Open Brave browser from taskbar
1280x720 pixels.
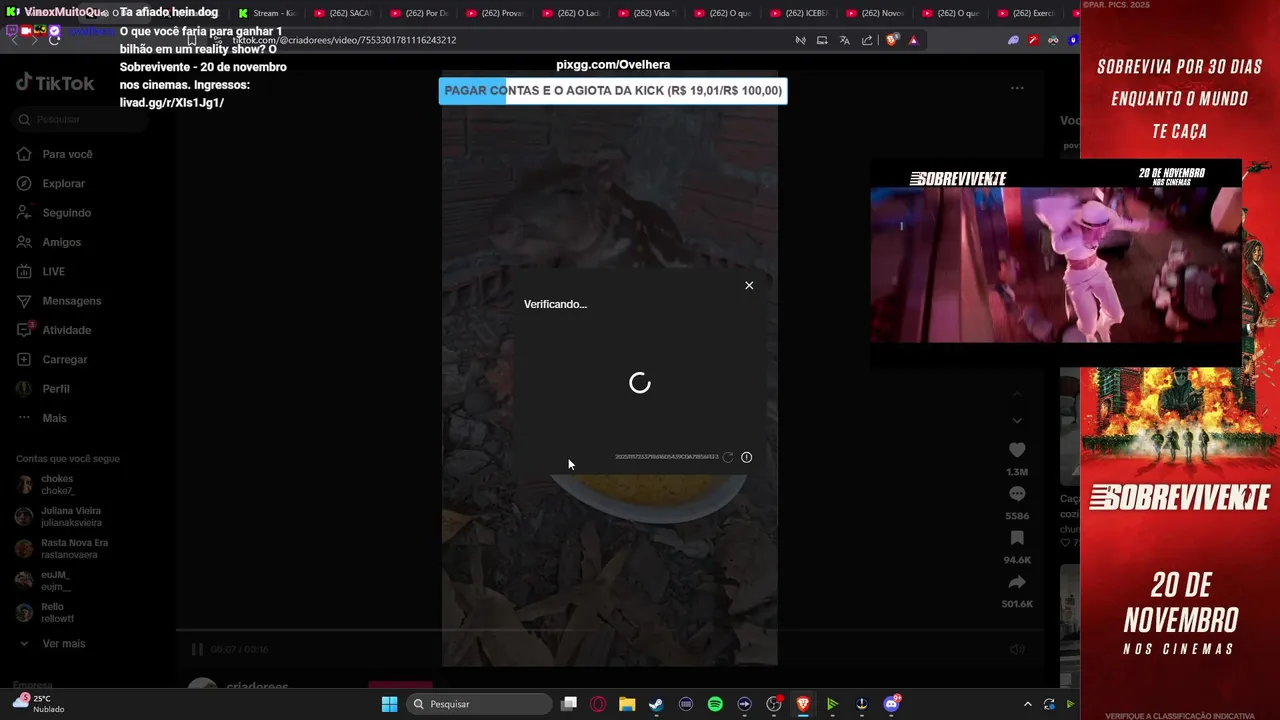pyautogui.click(x=803, y=704)
